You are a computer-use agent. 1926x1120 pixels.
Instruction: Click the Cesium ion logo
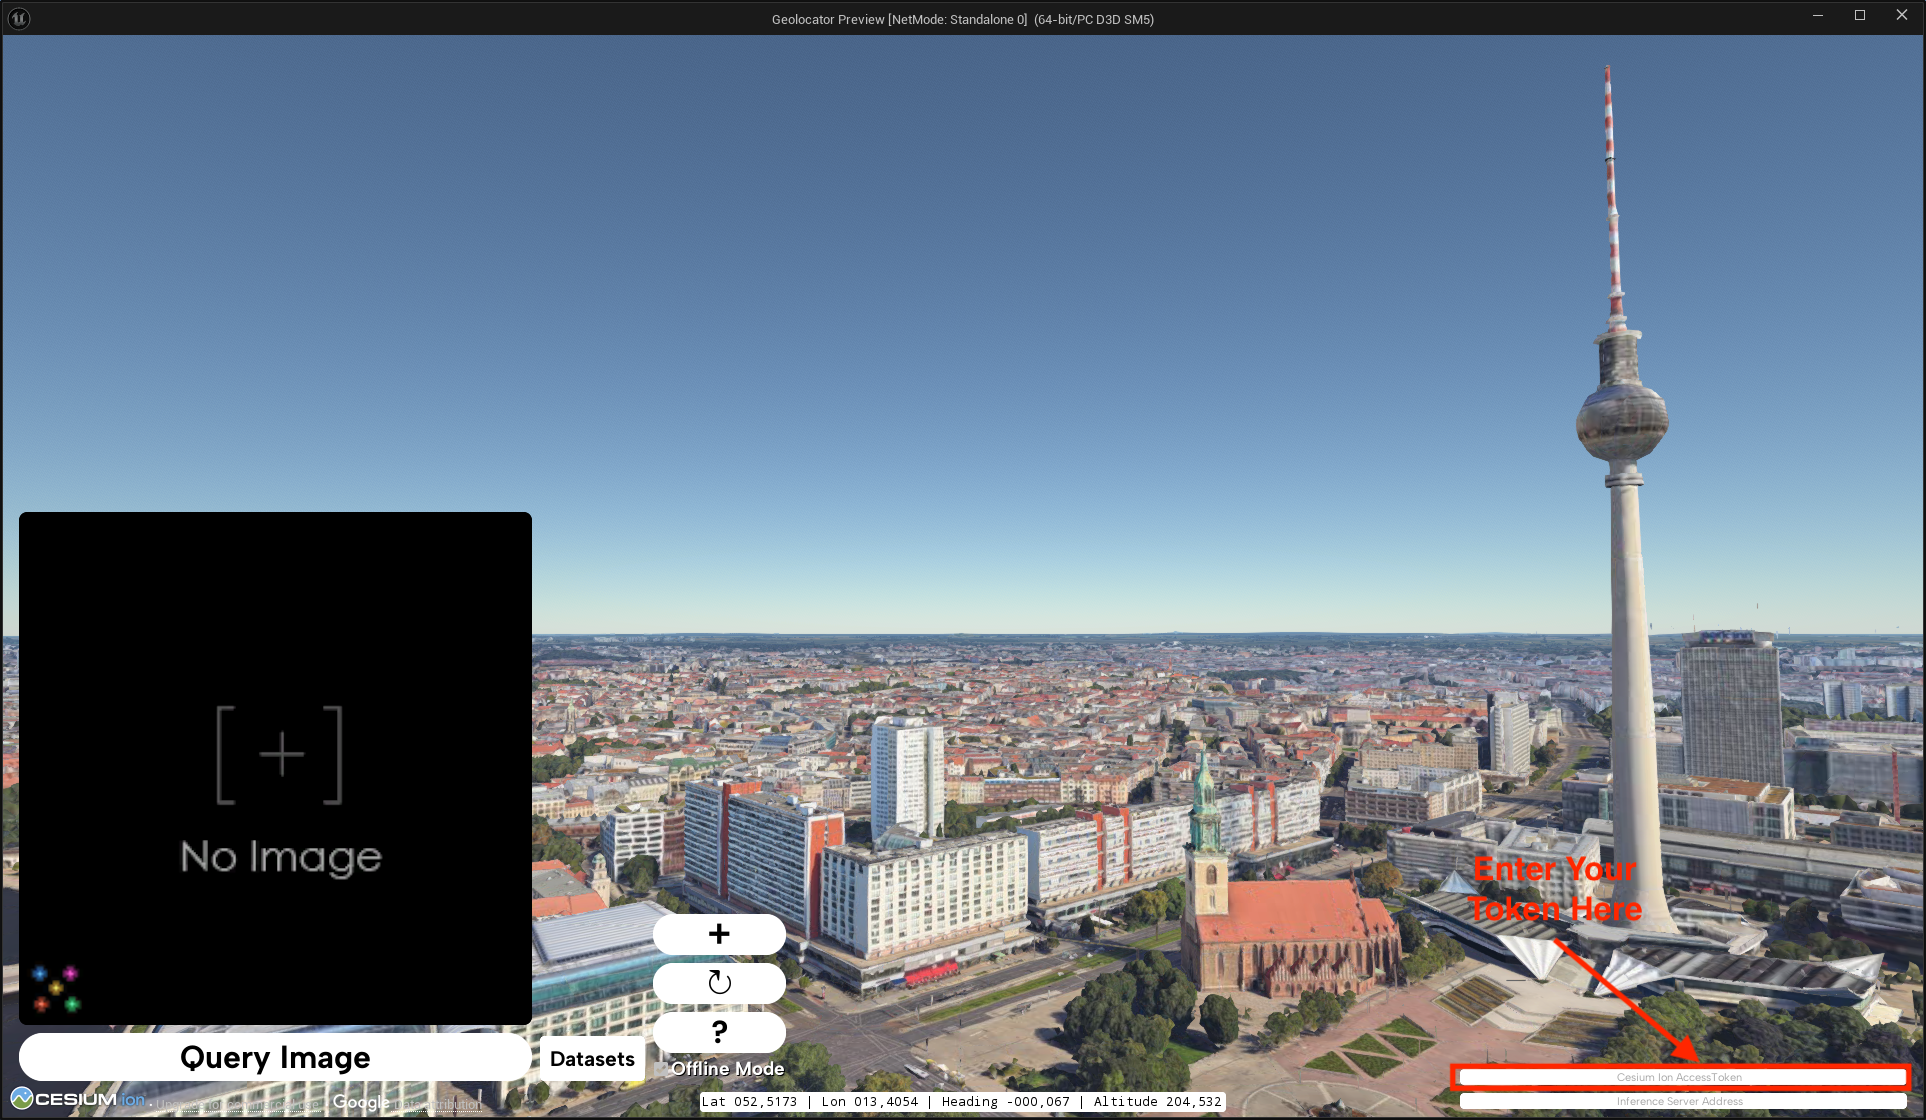(x=78, y=1099)
